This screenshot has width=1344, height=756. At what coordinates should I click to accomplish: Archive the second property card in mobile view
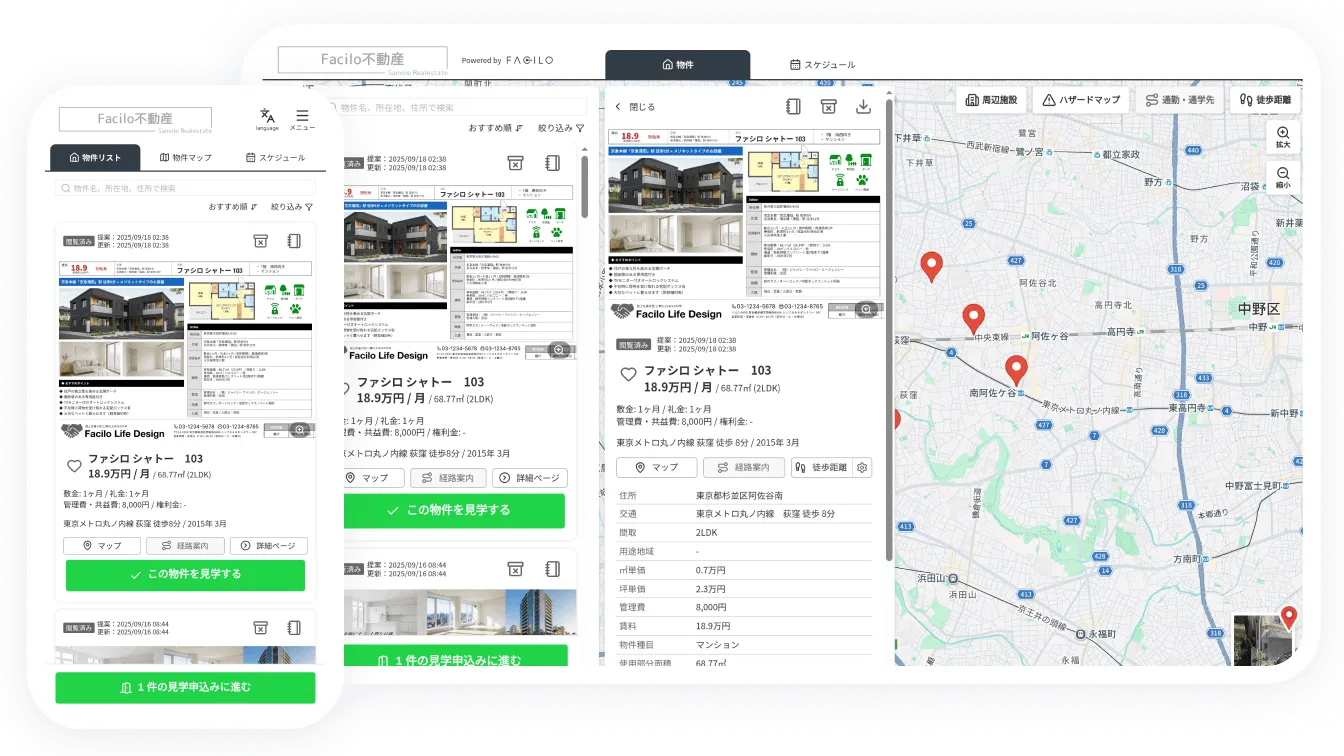(260, 627)
